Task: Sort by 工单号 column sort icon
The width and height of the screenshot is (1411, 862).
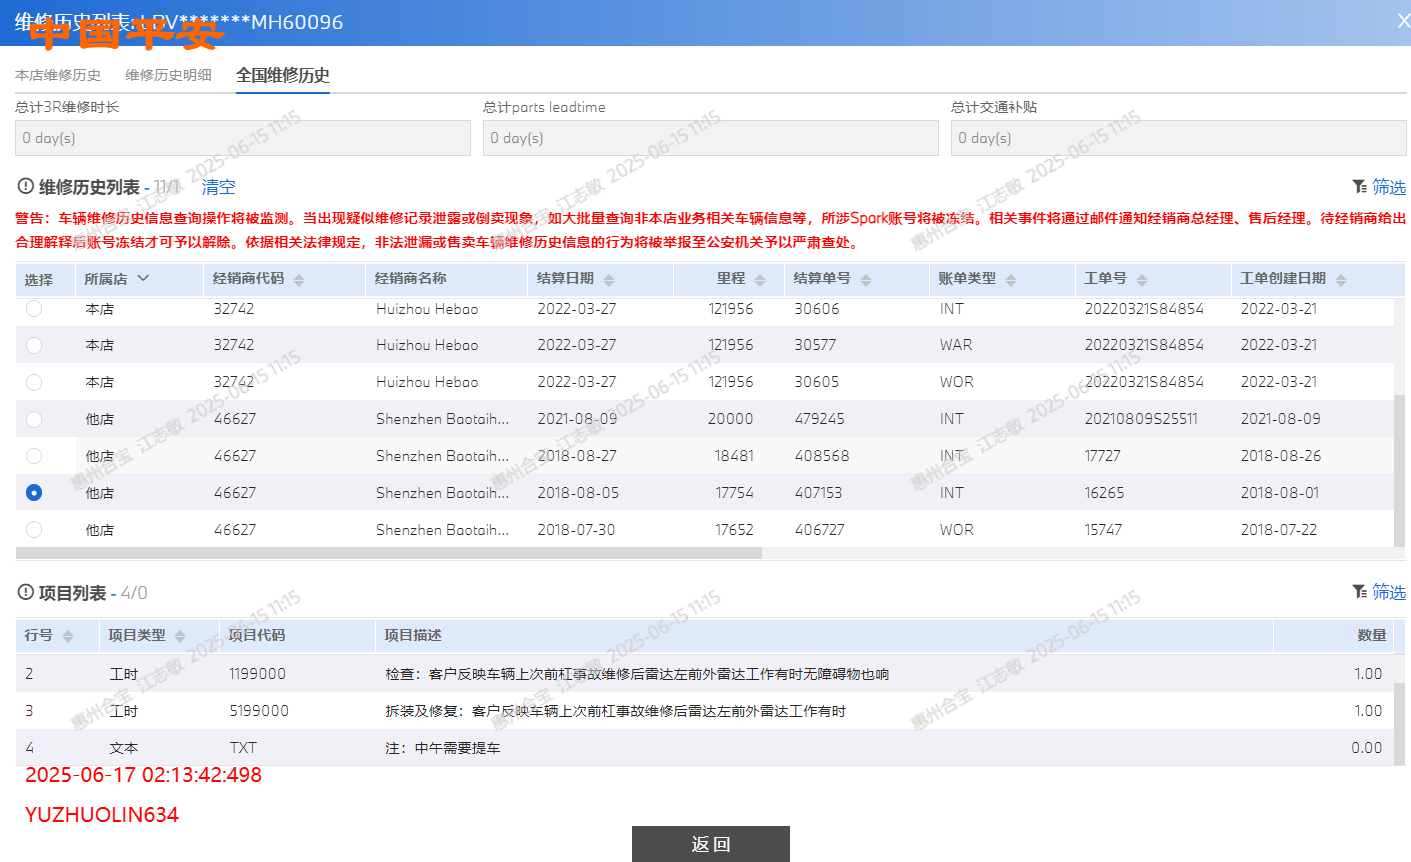Action: click(x=1142, y=280)
